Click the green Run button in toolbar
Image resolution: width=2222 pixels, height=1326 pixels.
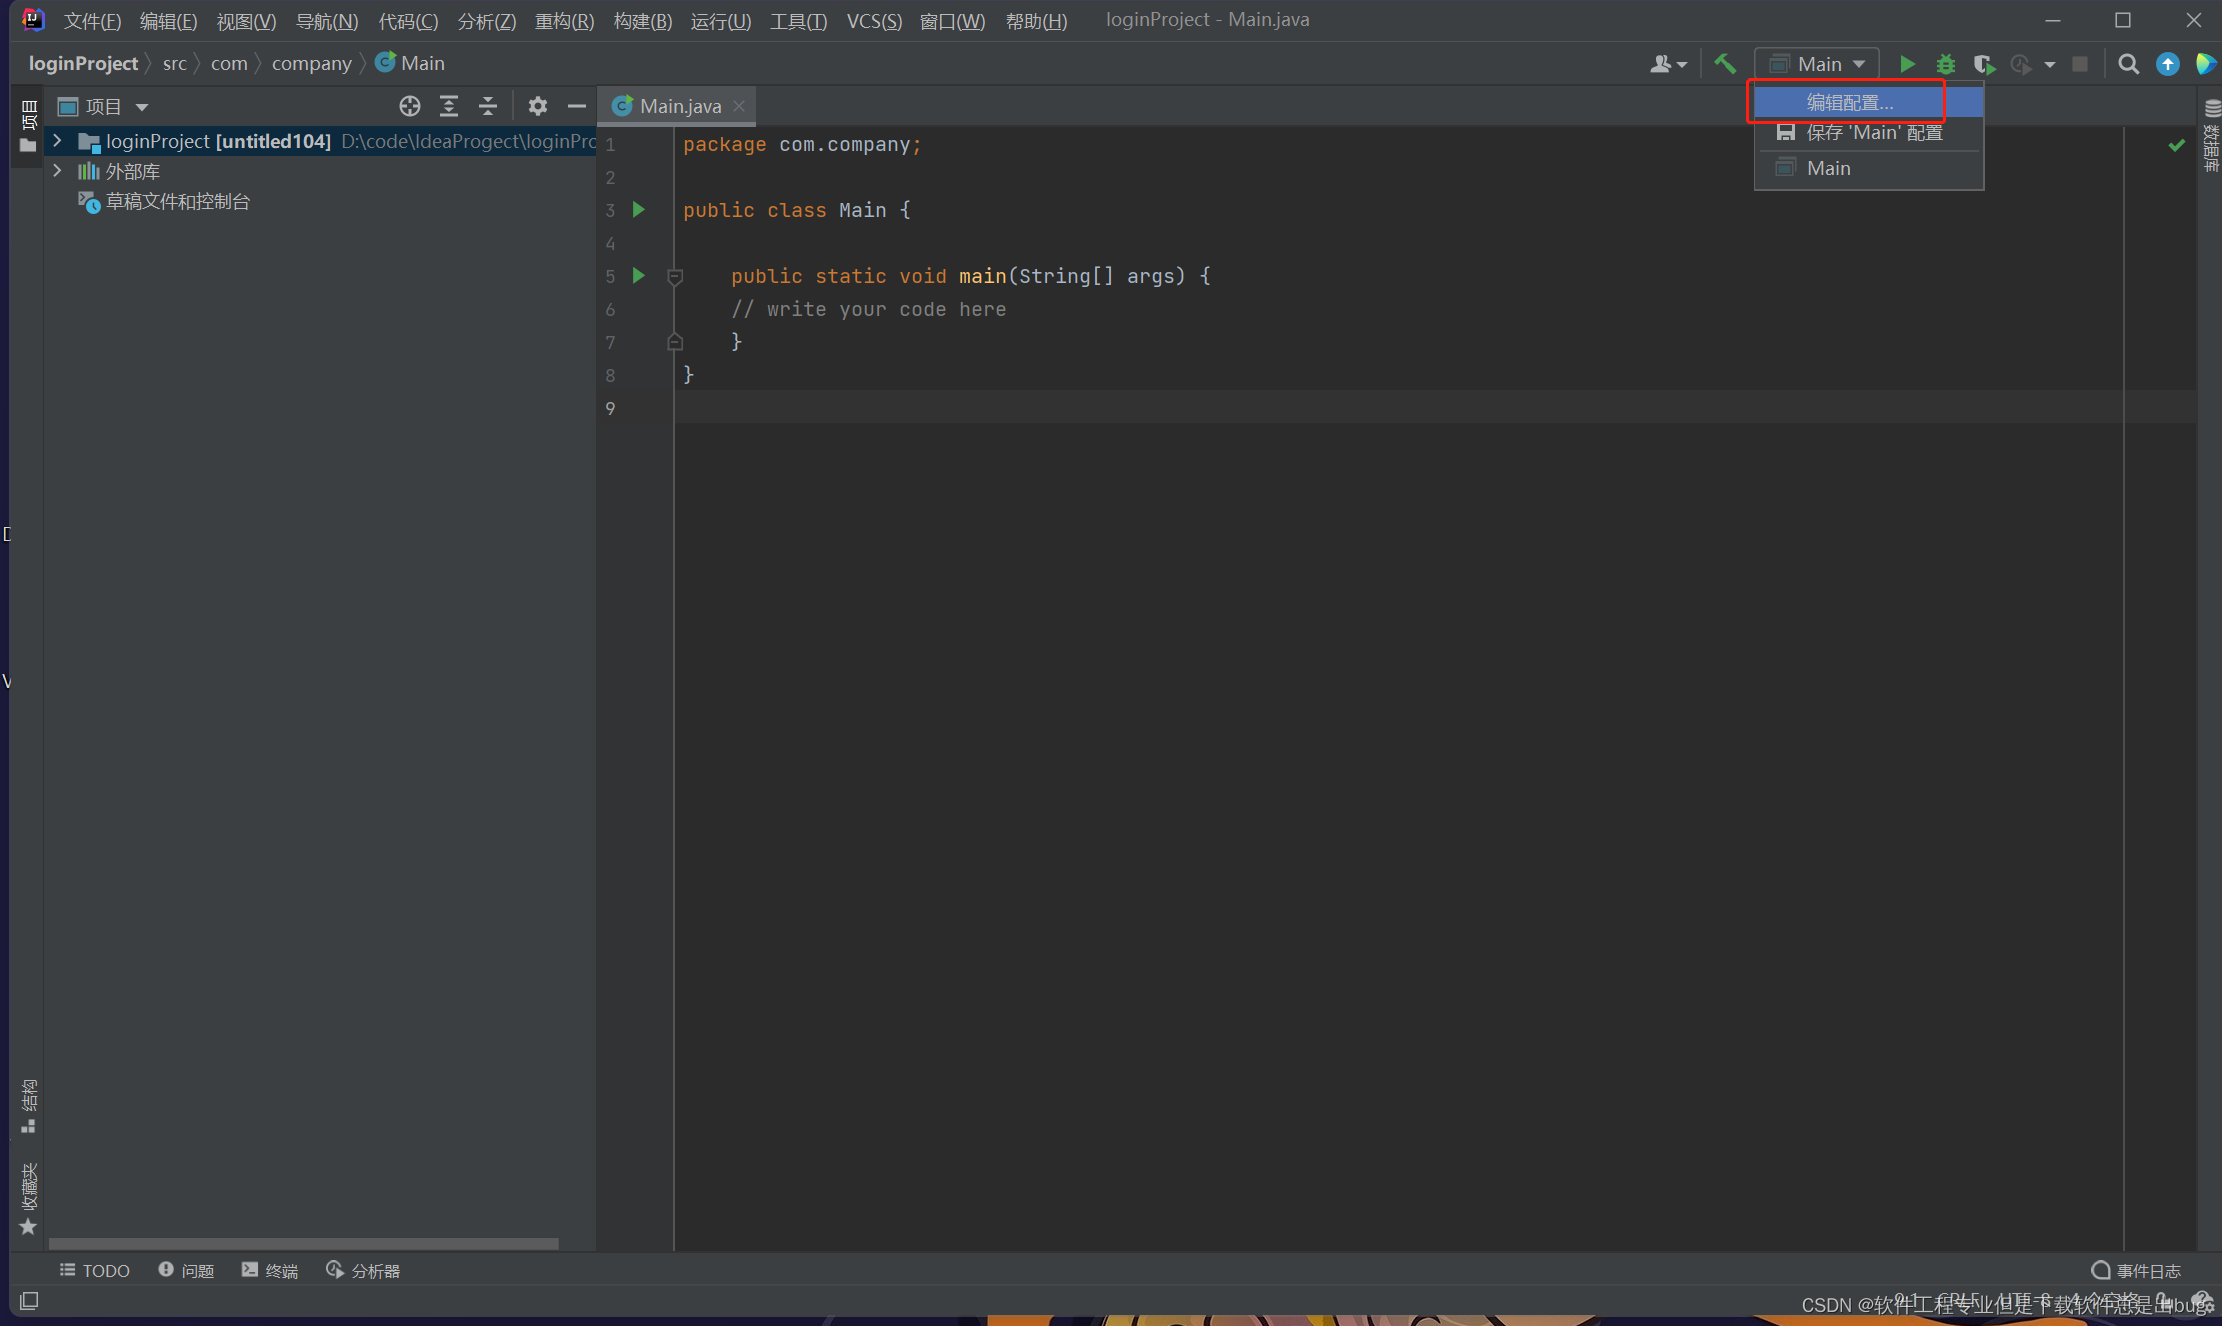[x=1907, y=64]
